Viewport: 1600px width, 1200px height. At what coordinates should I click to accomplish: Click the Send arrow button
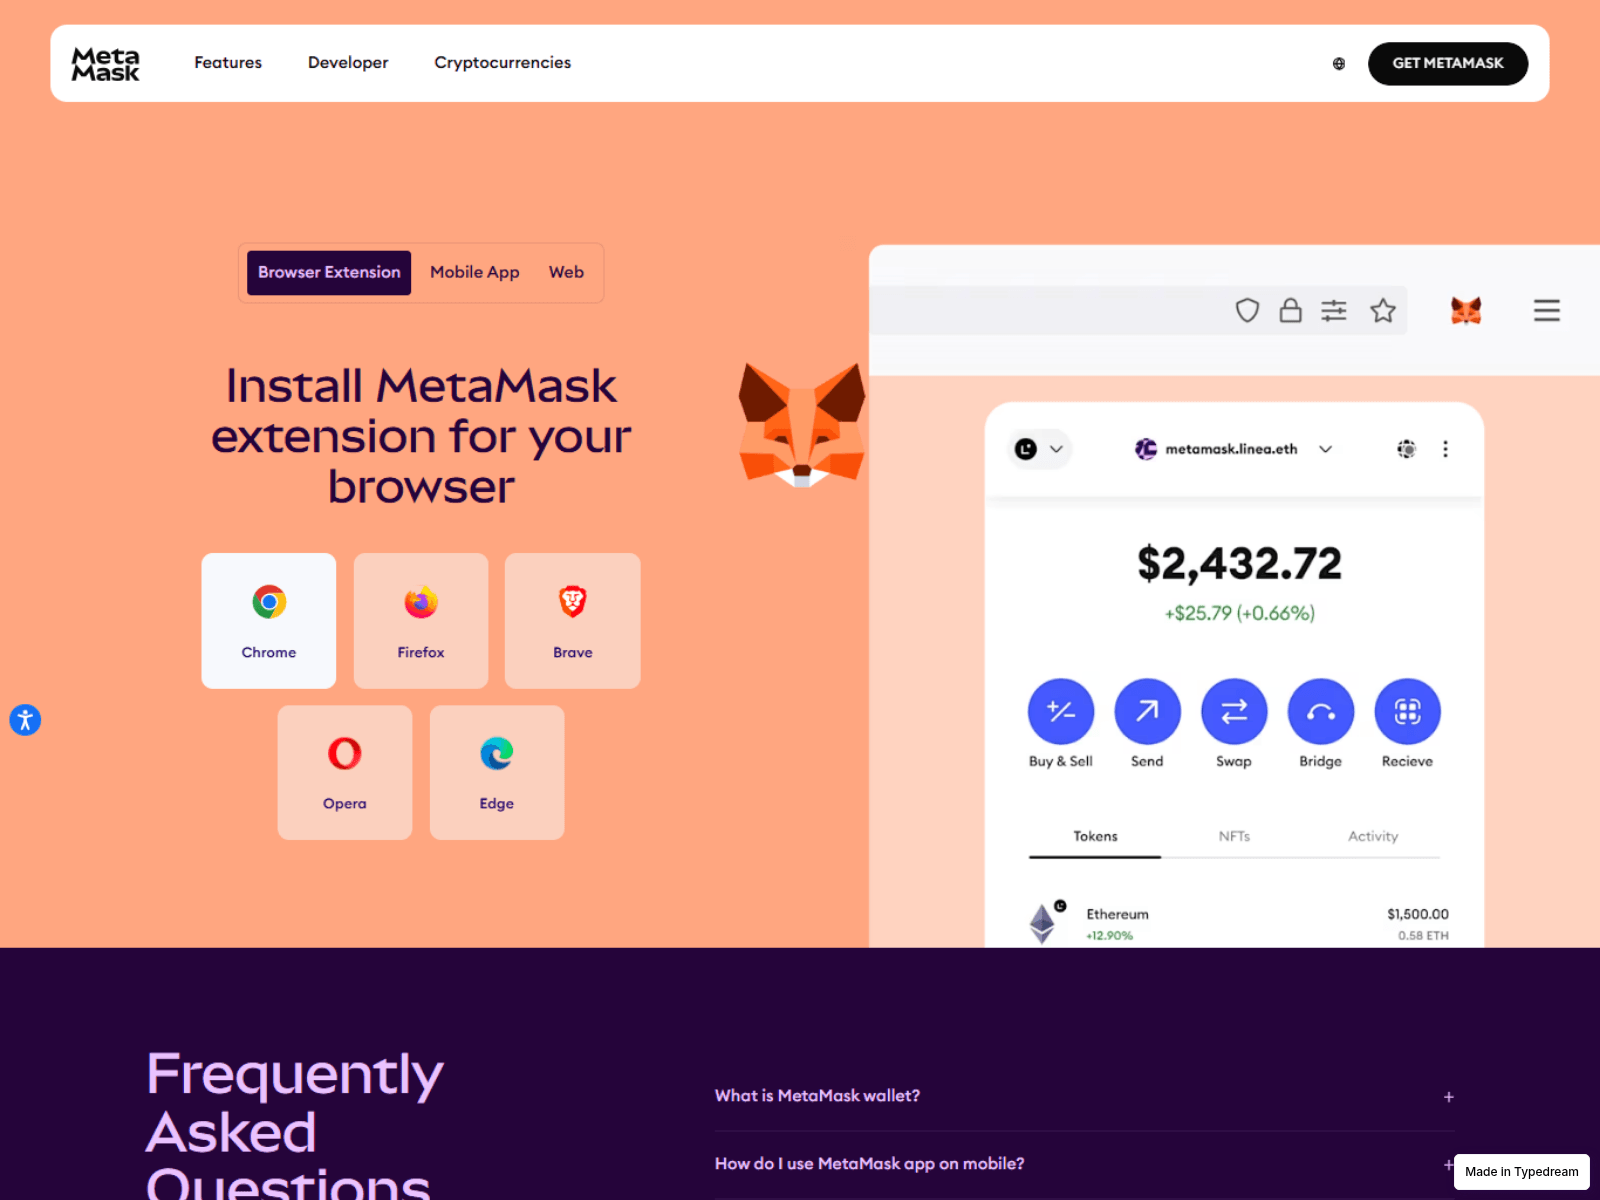(x=1148, y=711)
